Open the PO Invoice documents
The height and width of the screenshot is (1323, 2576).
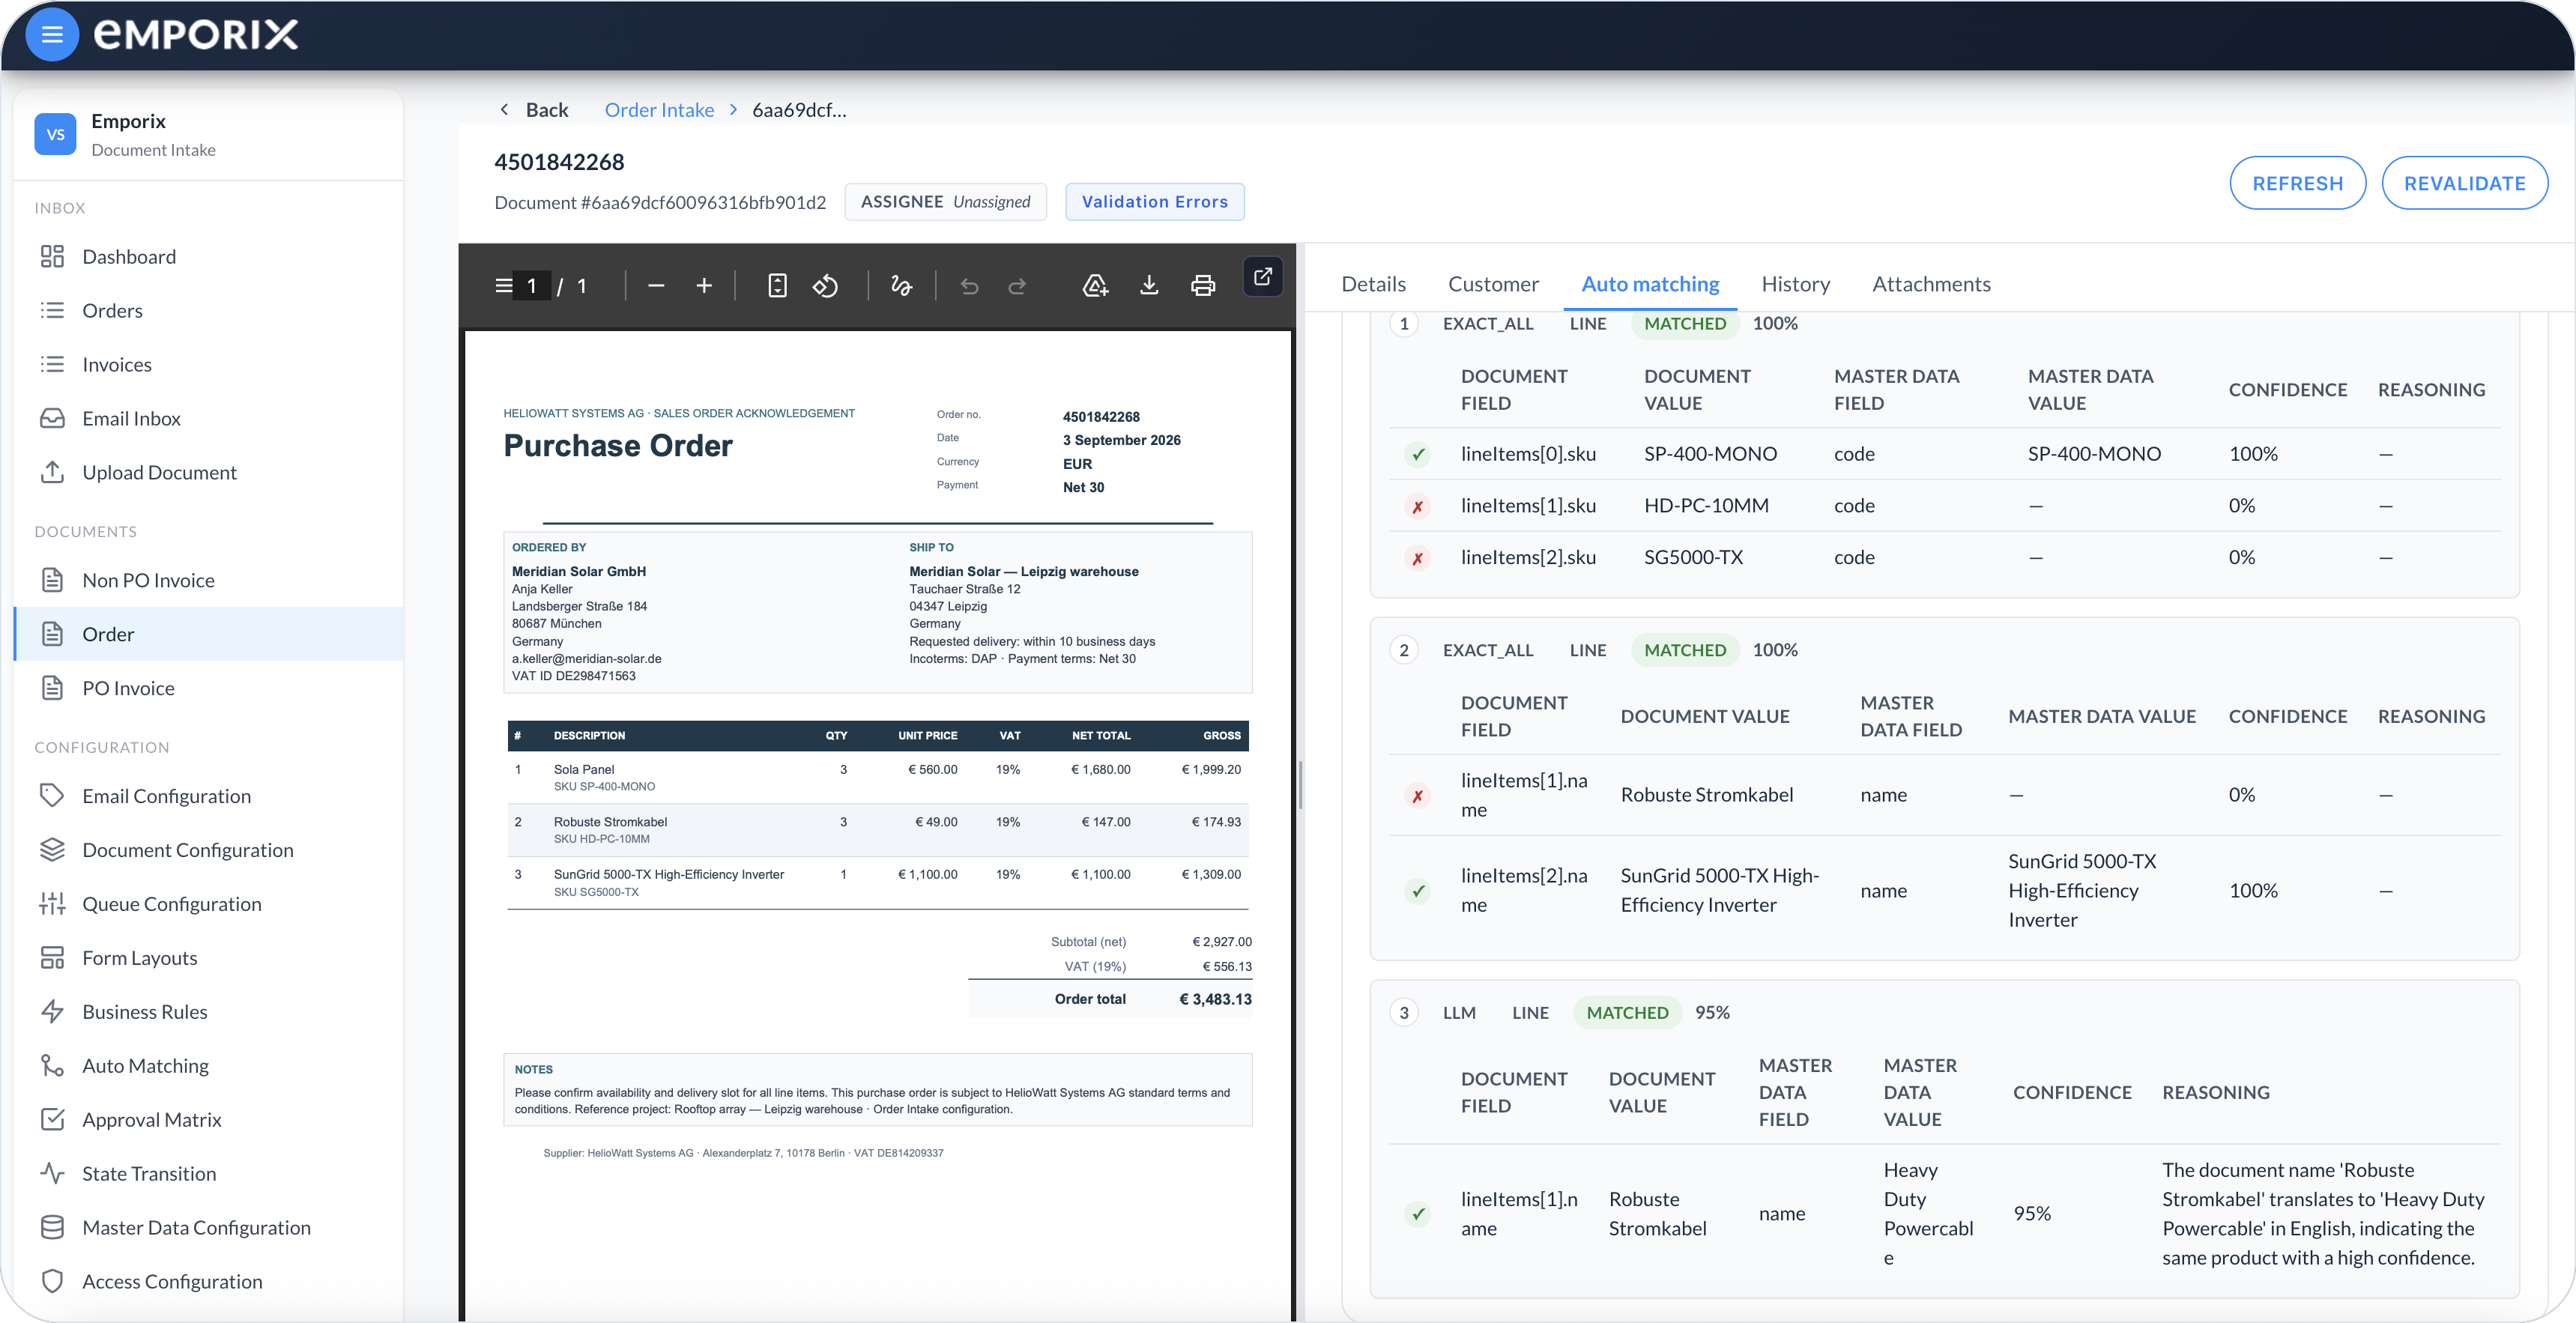click(x=208, y=689)
